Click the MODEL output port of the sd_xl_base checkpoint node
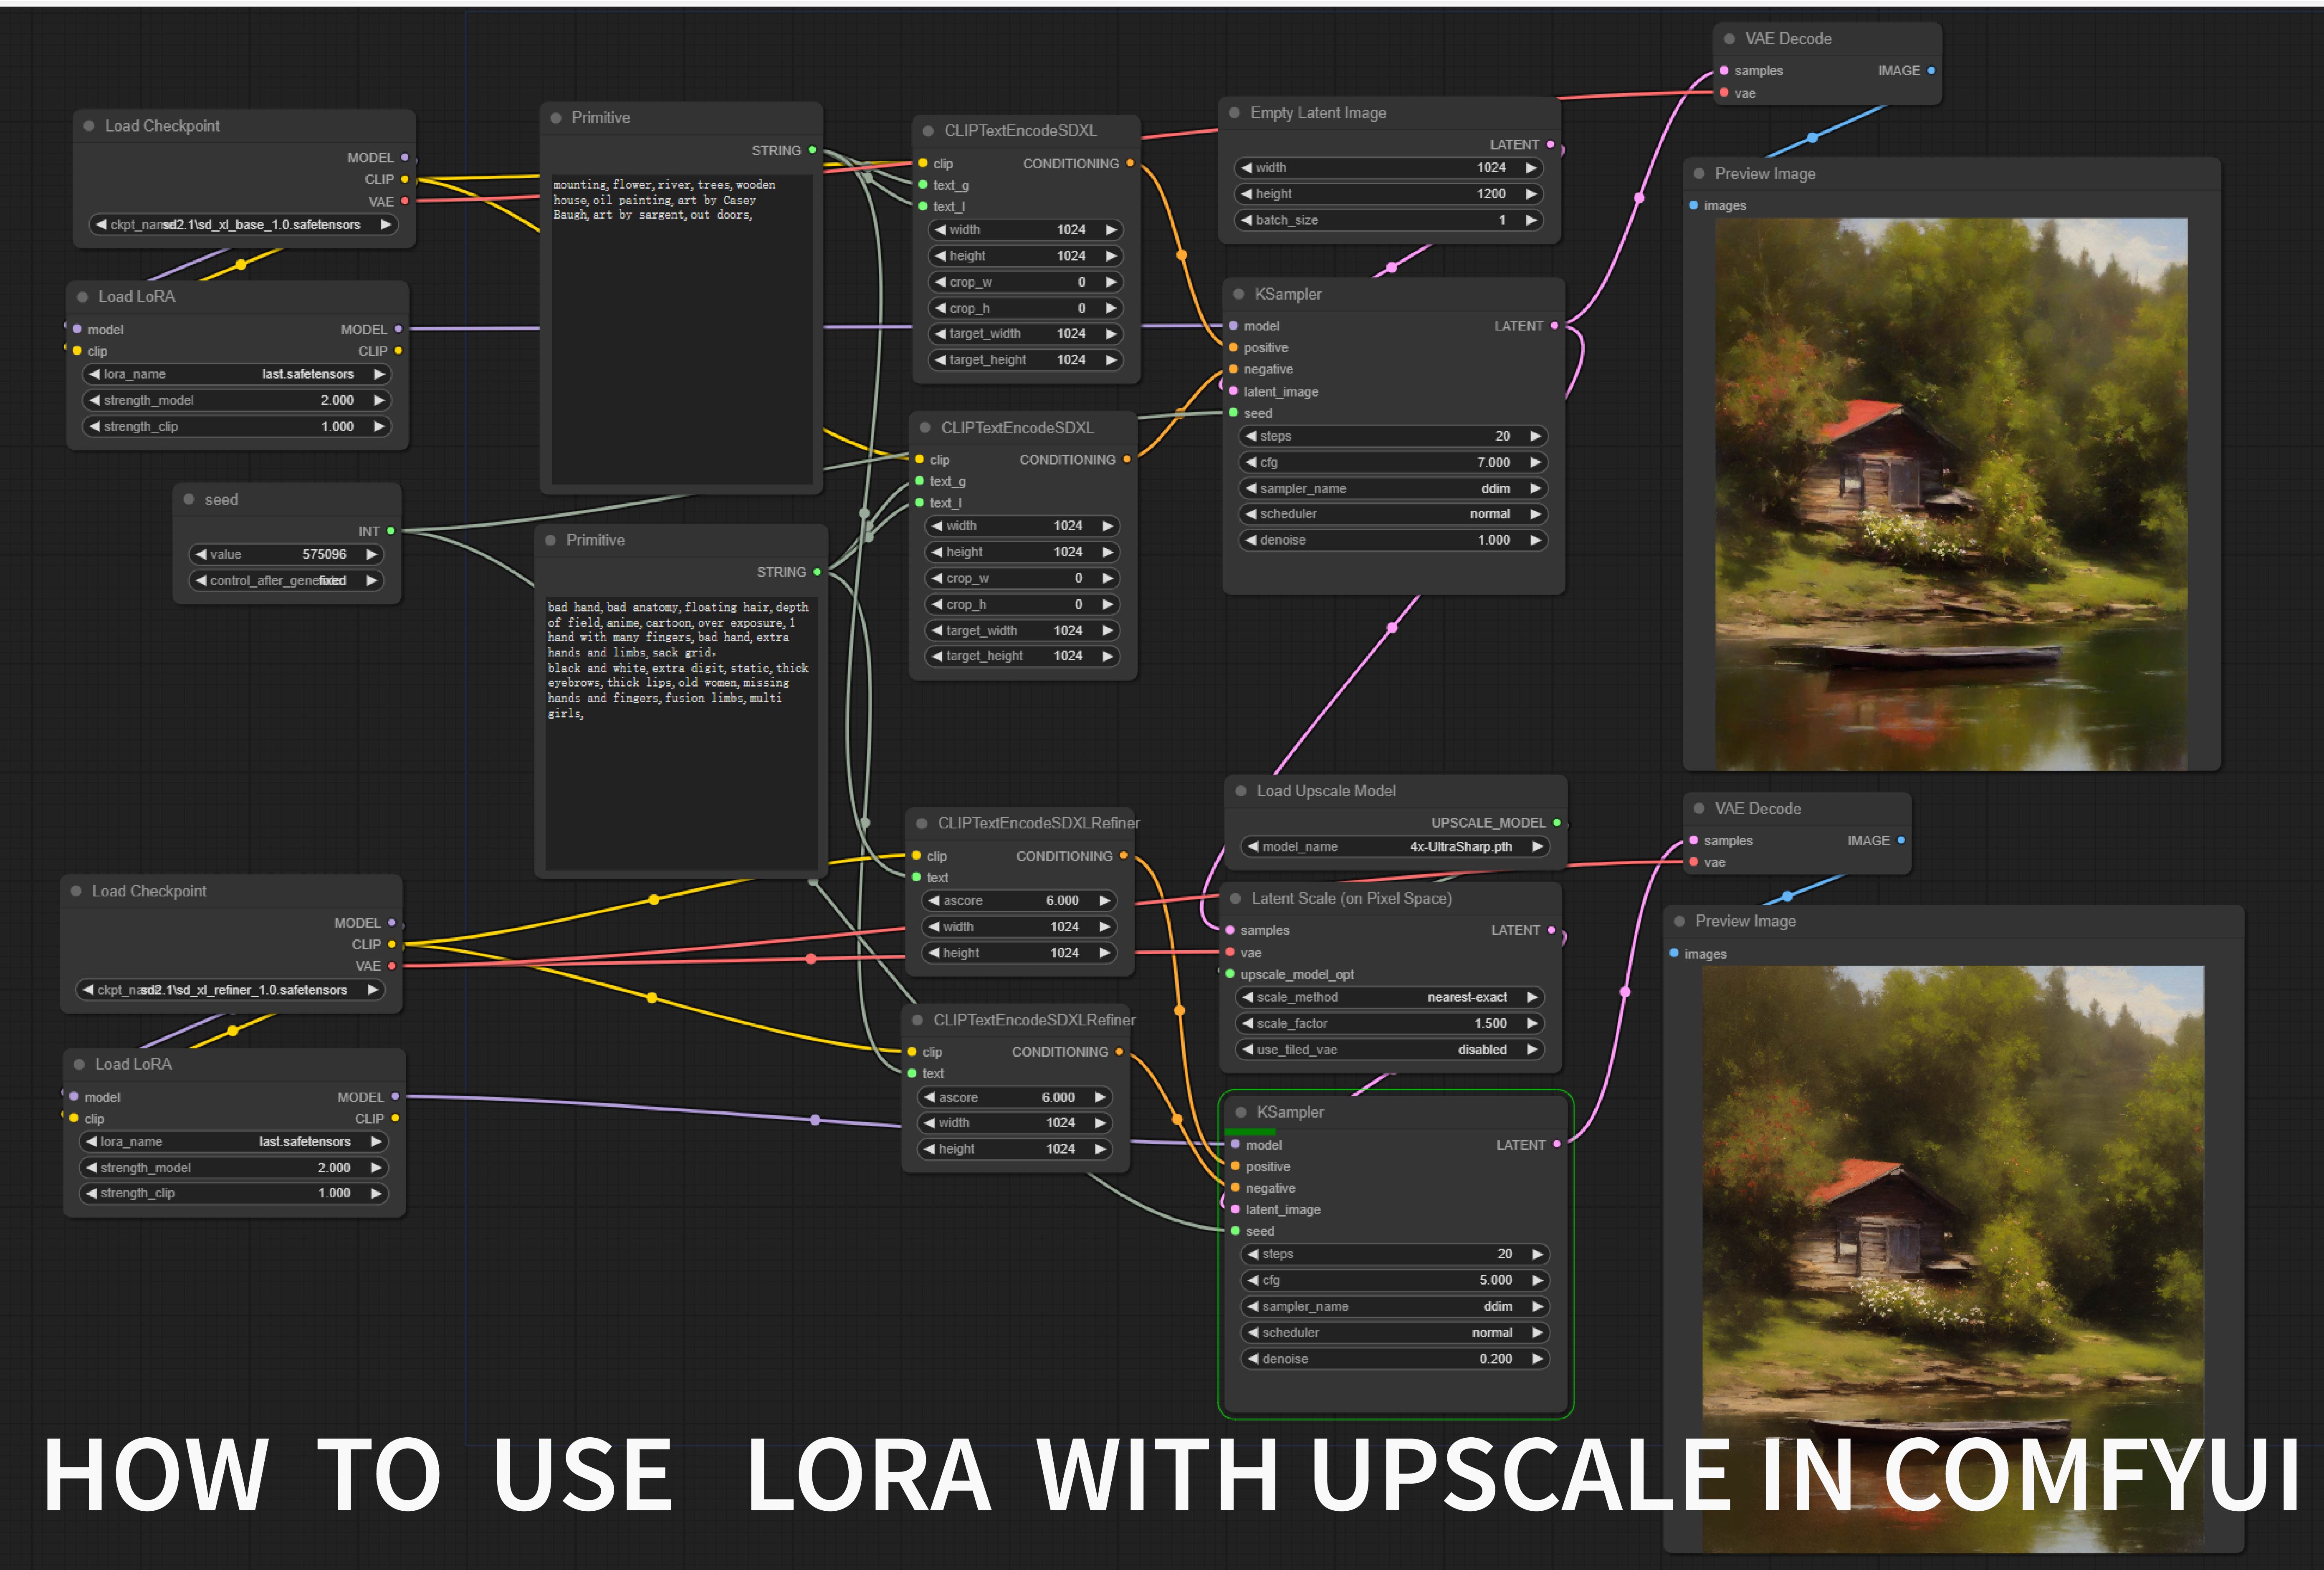This screenshot has height=1570, width=2324. (405, 158)
